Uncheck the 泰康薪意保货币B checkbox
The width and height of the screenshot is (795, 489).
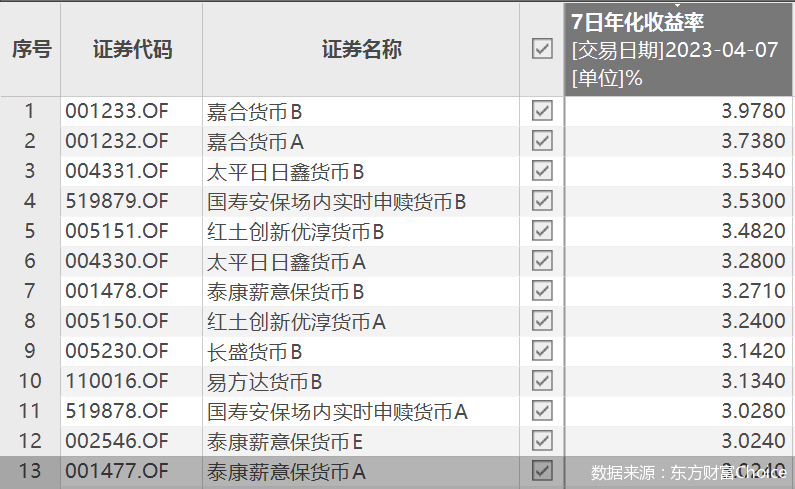click(x=542, y=291)
